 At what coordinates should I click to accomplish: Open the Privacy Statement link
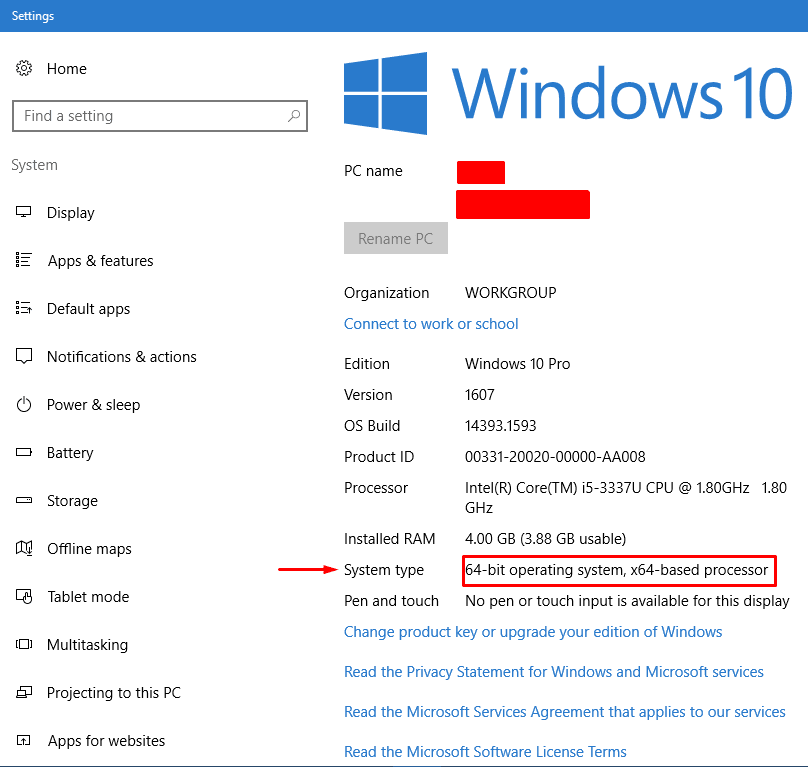(x=553, y=672)
